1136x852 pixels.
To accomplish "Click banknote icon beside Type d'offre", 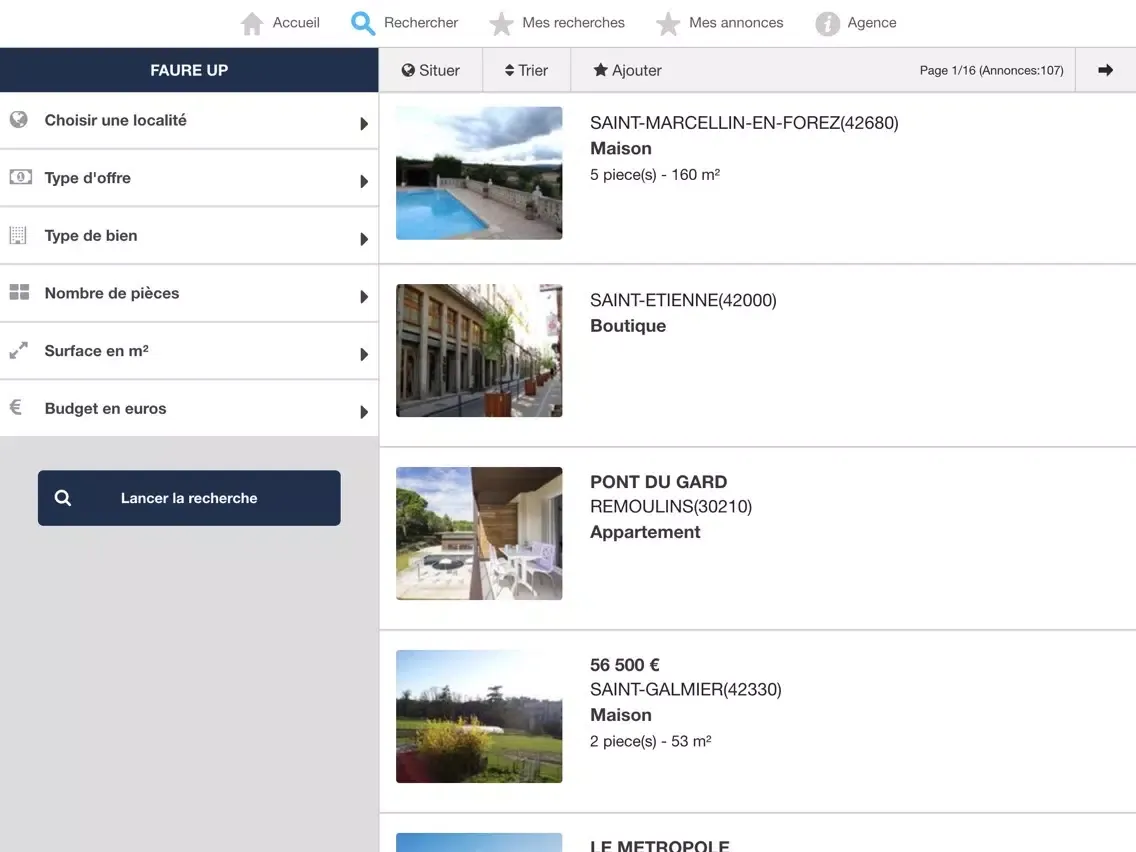I will (x=20, y=177).
